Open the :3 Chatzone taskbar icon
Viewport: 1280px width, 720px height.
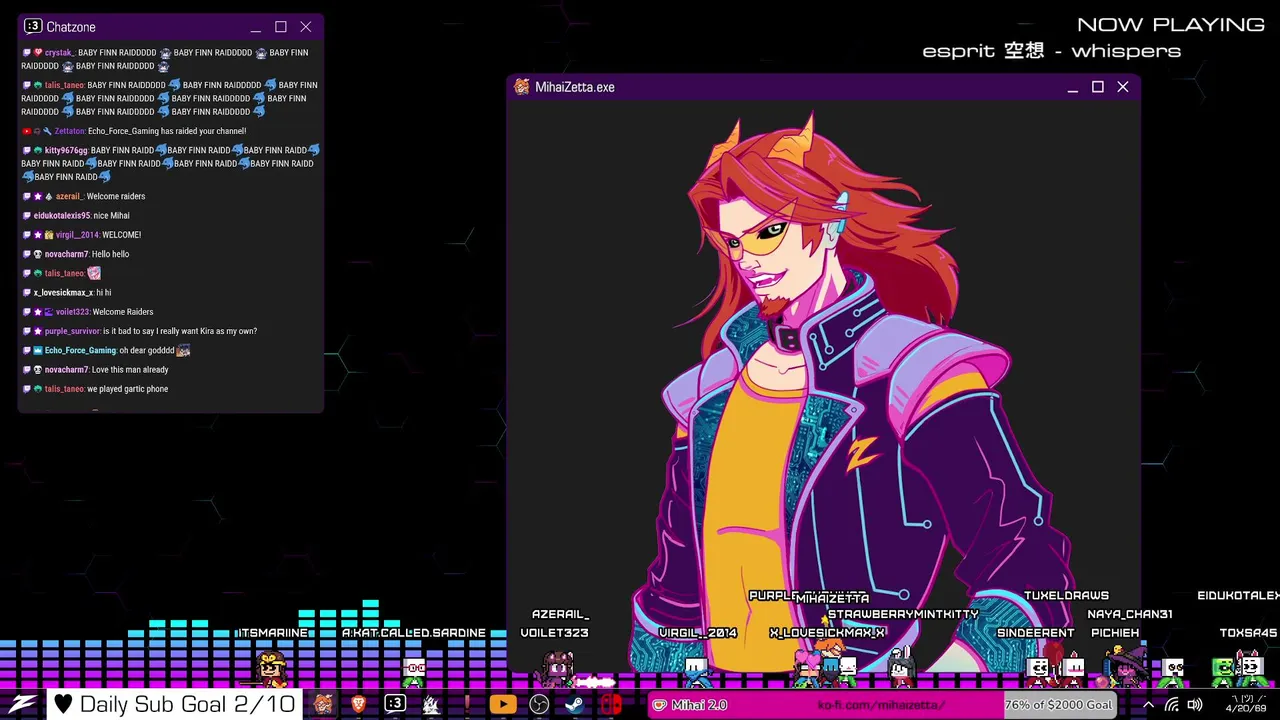tap(395, 704)
